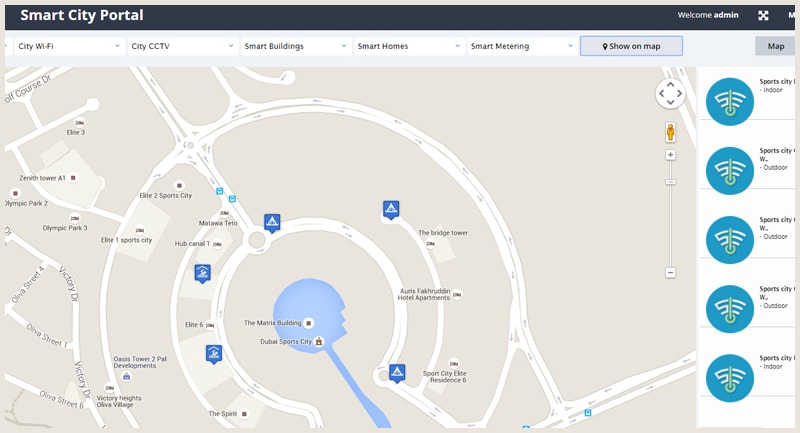This screenshot has height=433, width=800.
Task: Click the zoom out minus button
Action: 670,272
